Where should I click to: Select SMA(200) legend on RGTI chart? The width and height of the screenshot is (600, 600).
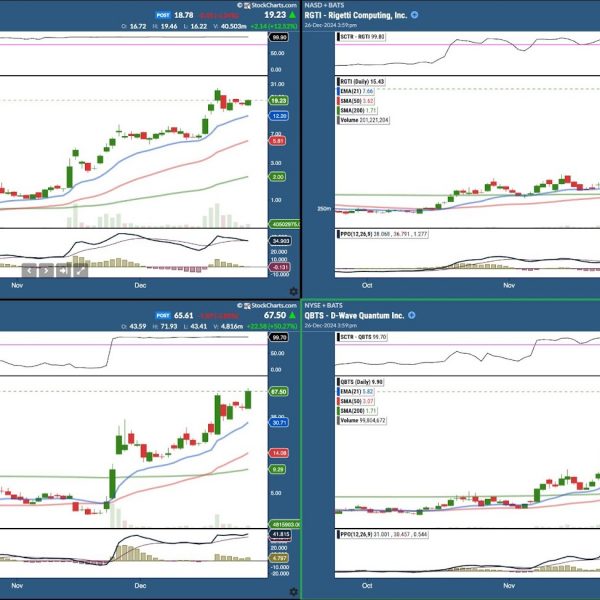tap(357, 110)
